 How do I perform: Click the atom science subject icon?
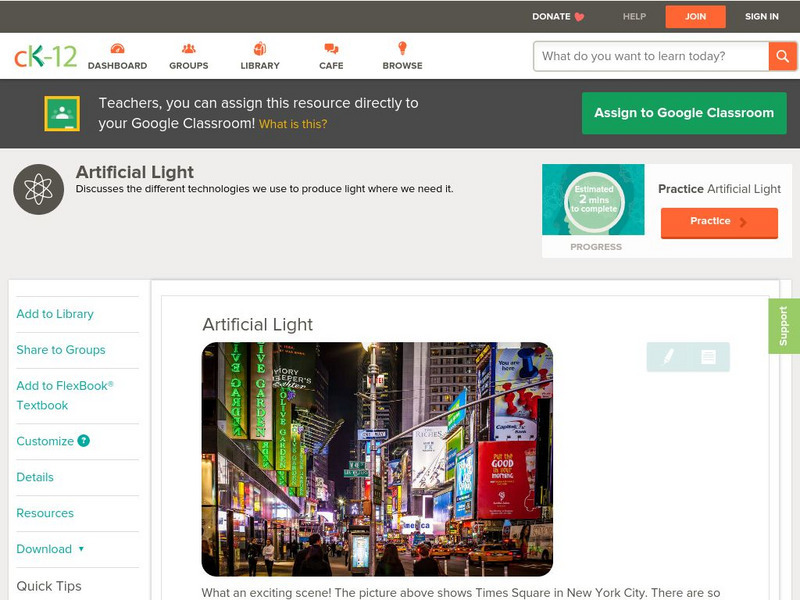click(x=39, y=189)
